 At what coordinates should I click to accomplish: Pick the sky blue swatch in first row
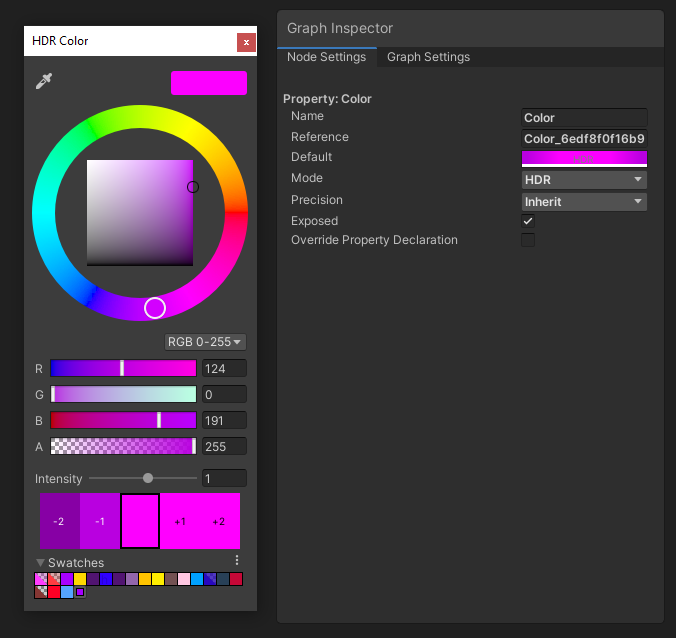(x=197, y=579)
